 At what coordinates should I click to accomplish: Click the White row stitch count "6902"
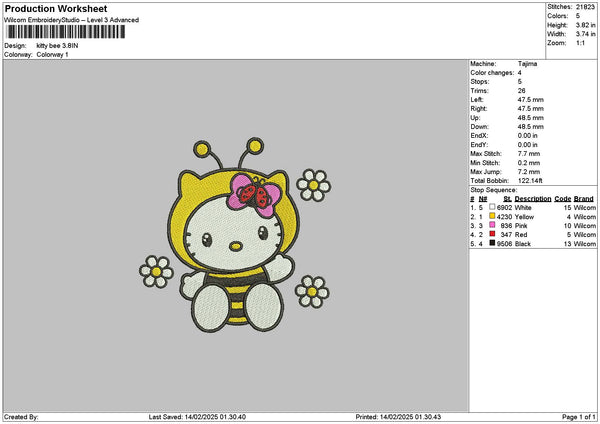[504, 207]
